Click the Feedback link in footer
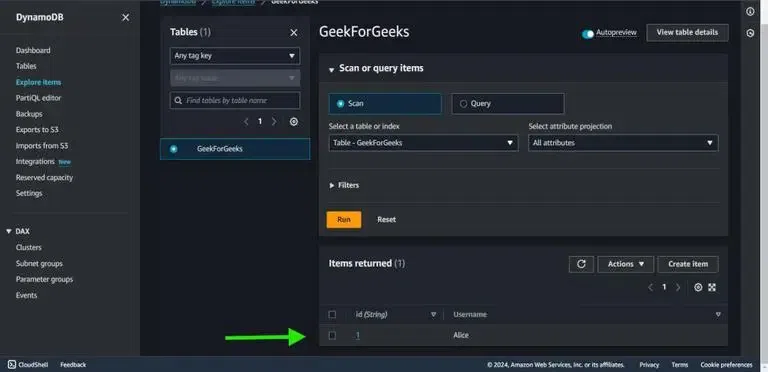 [73, 365]
